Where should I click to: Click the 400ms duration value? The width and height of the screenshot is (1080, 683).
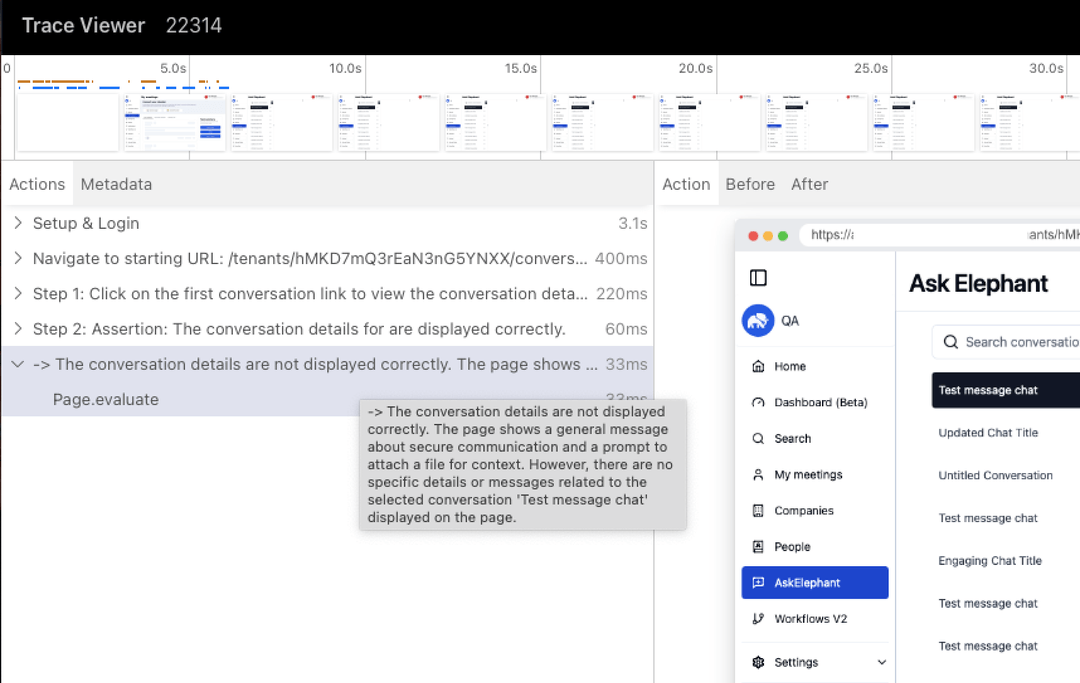click(621, 258)
